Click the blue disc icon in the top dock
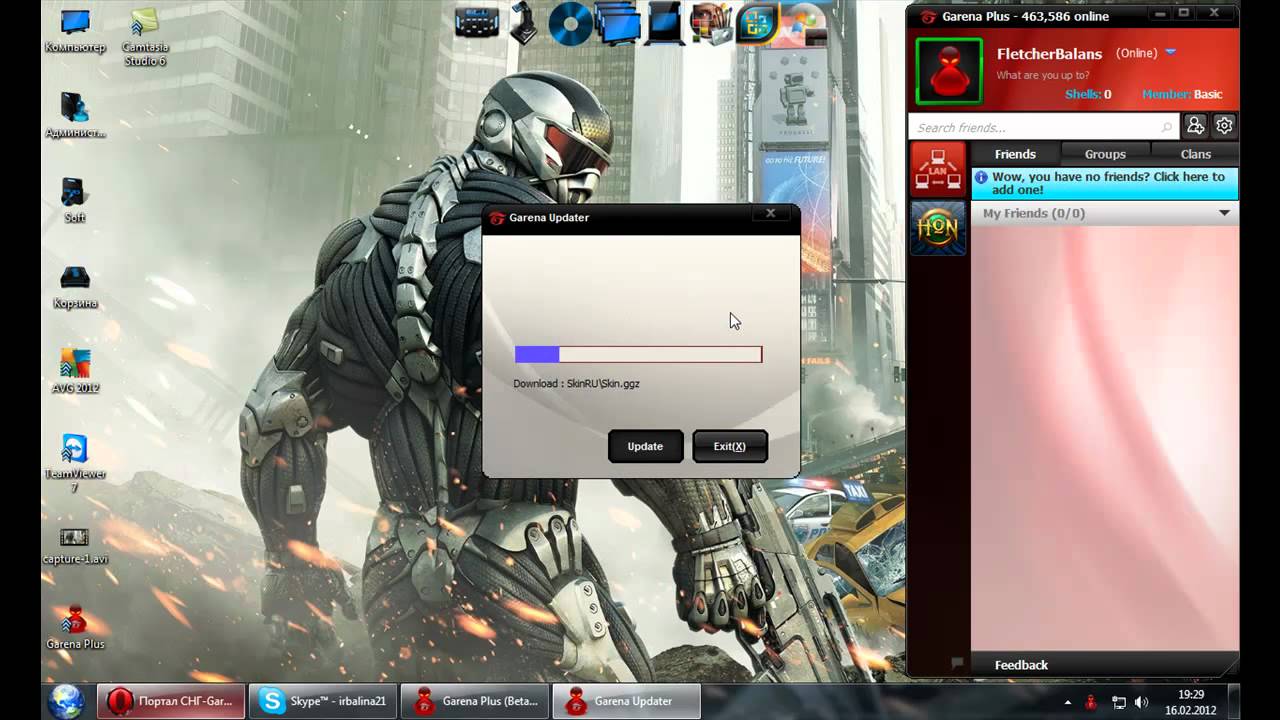The height and width of the screenshot is (720, 1280). pyautogui.click(x=570, y=24)
